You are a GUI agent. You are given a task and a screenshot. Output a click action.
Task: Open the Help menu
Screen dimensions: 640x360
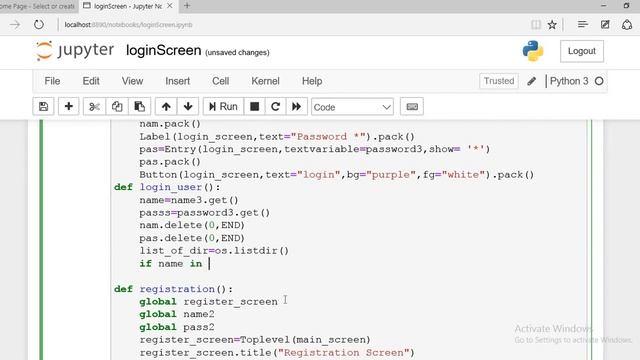click(x=312, y=81)
